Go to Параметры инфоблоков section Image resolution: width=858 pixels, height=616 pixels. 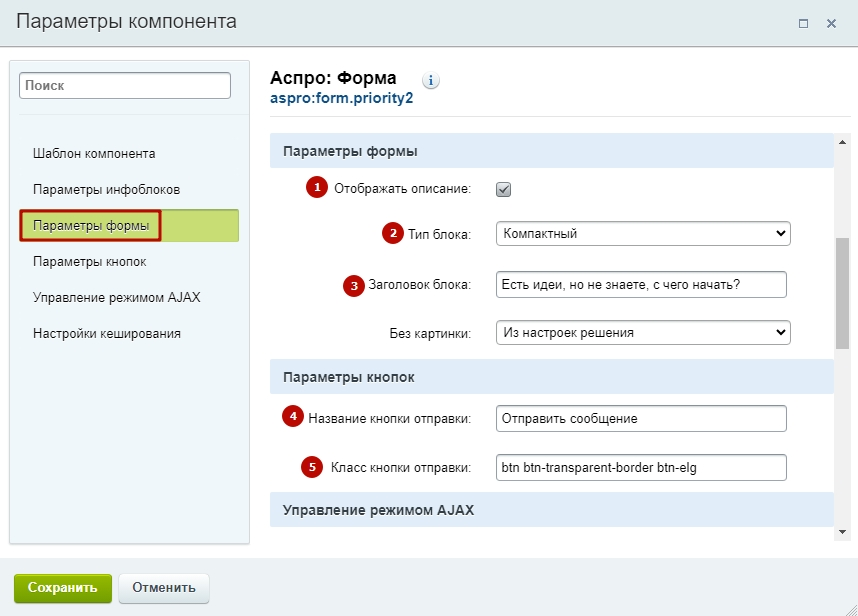pyautogui.click(x=107, y=189)
